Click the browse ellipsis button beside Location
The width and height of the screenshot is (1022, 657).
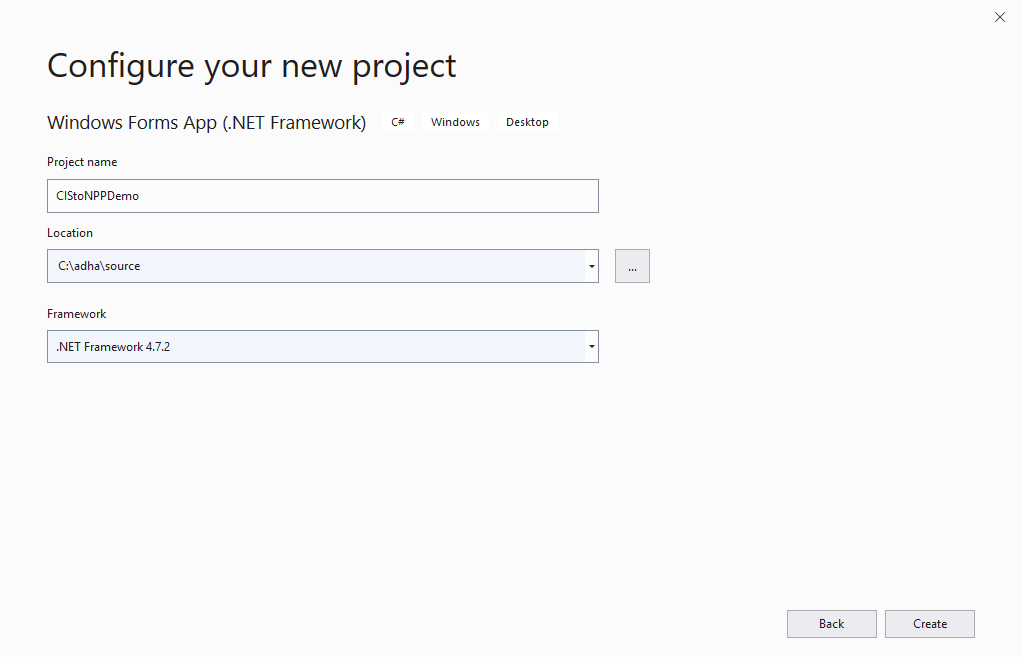632,266
